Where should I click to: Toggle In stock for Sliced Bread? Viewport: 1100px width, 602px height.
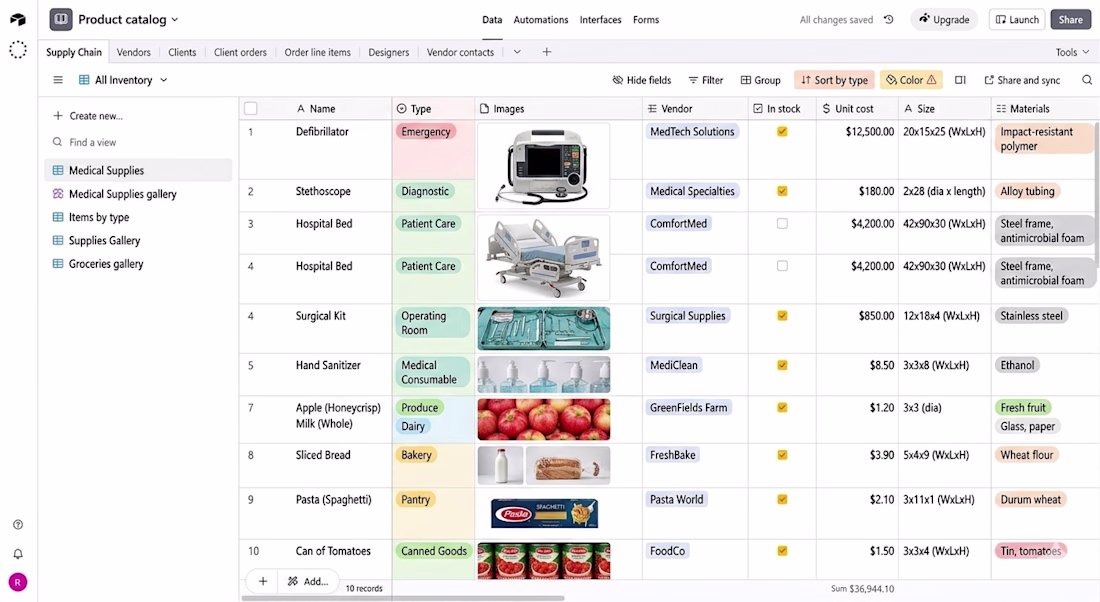[782, 455]
